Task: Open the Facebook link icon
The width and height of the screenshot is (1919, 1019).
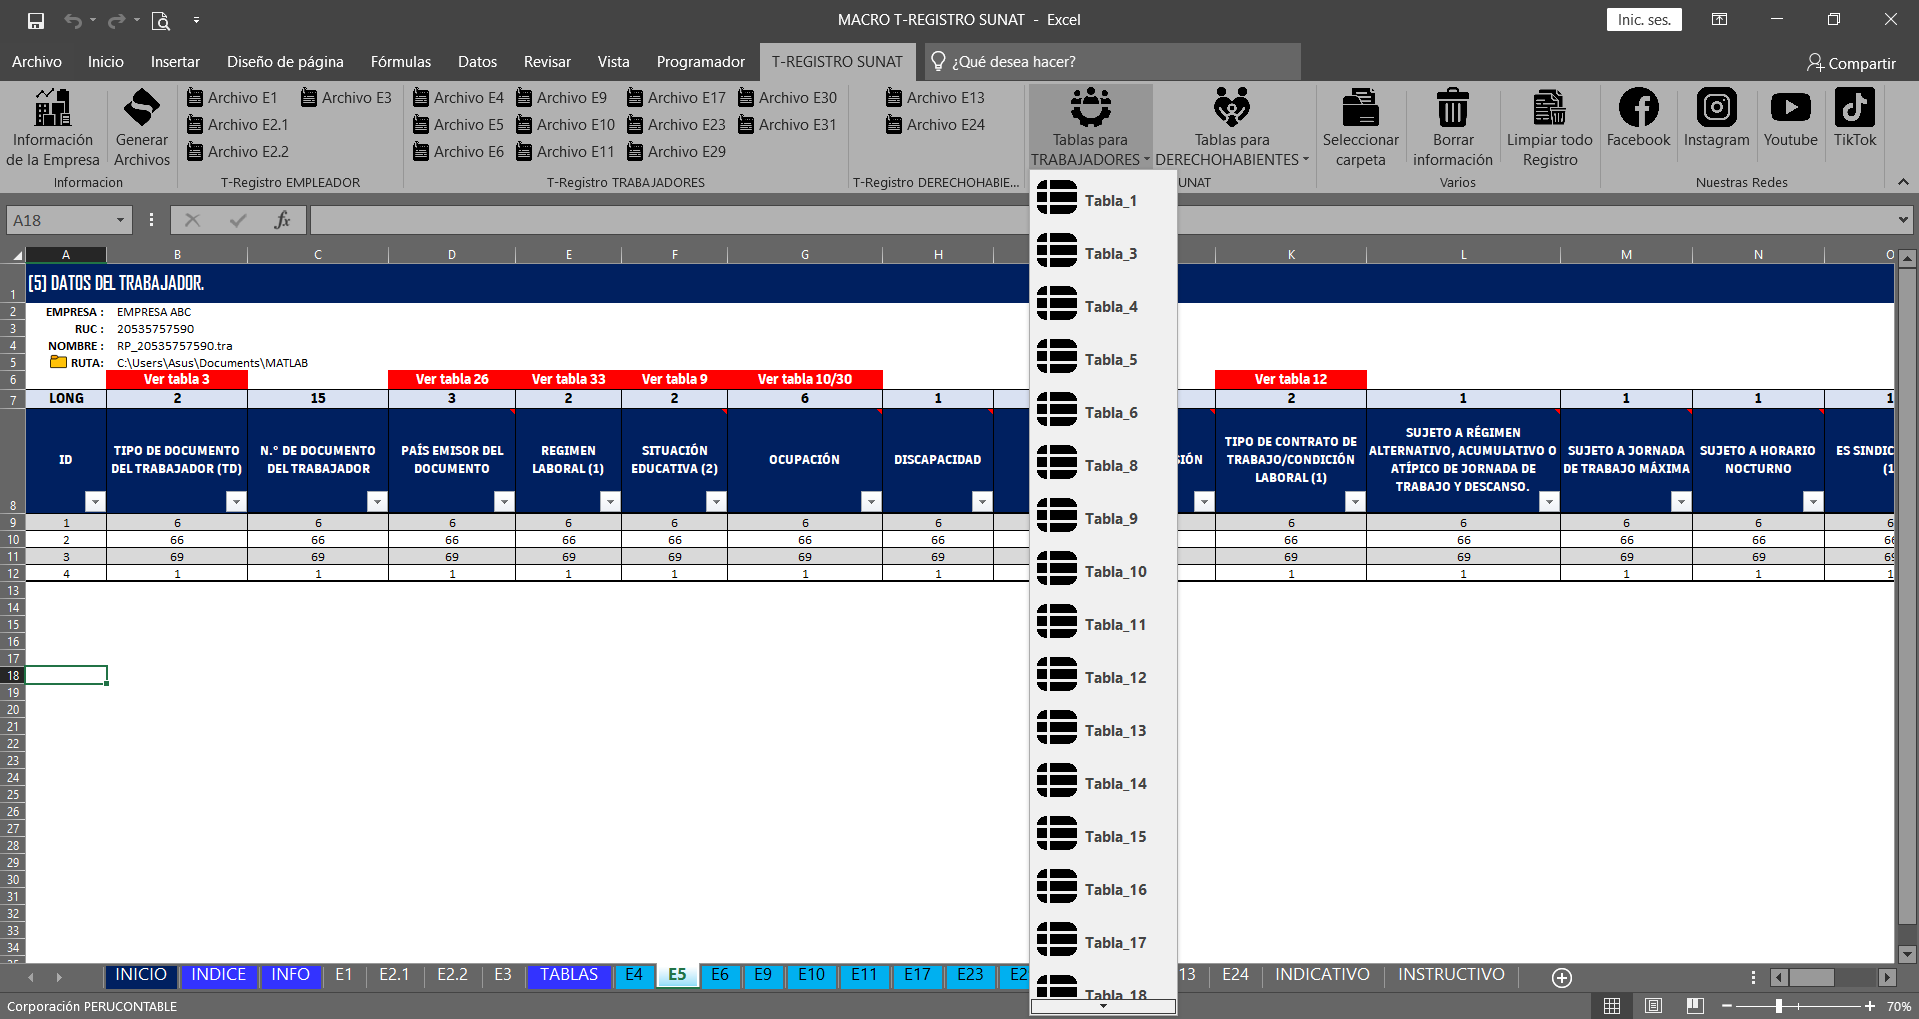Action: (x=1638, y=108)
